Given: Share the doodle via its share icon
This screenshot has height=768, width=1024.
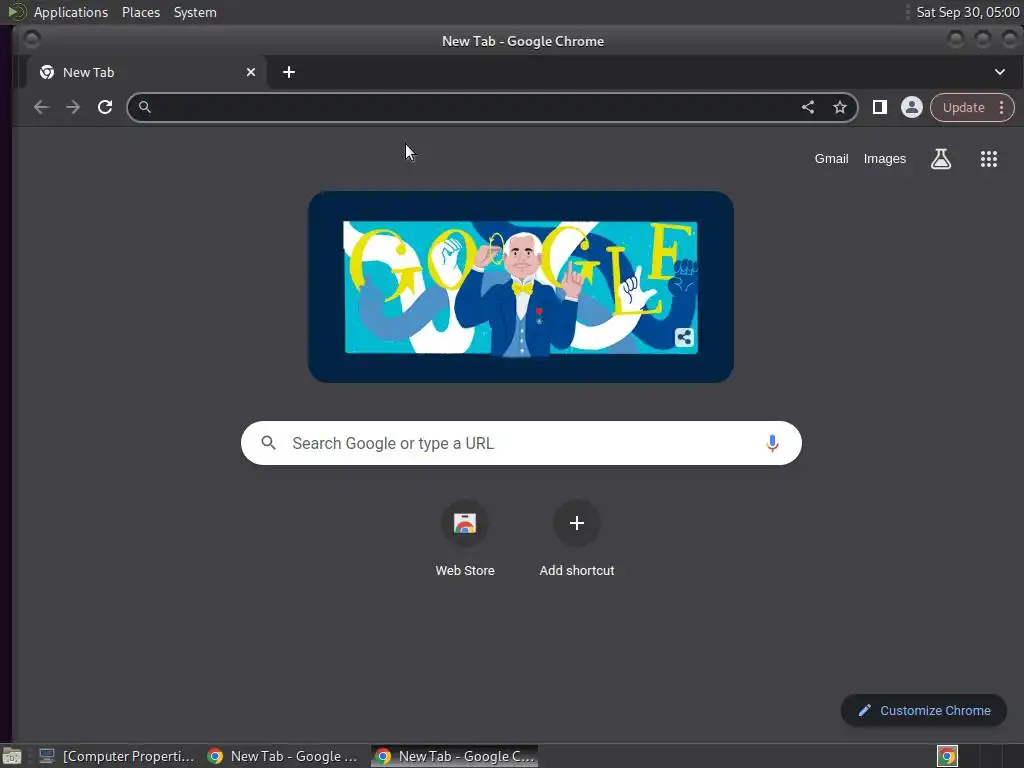Looking at the screenshot, I should (x=684, y=337).
